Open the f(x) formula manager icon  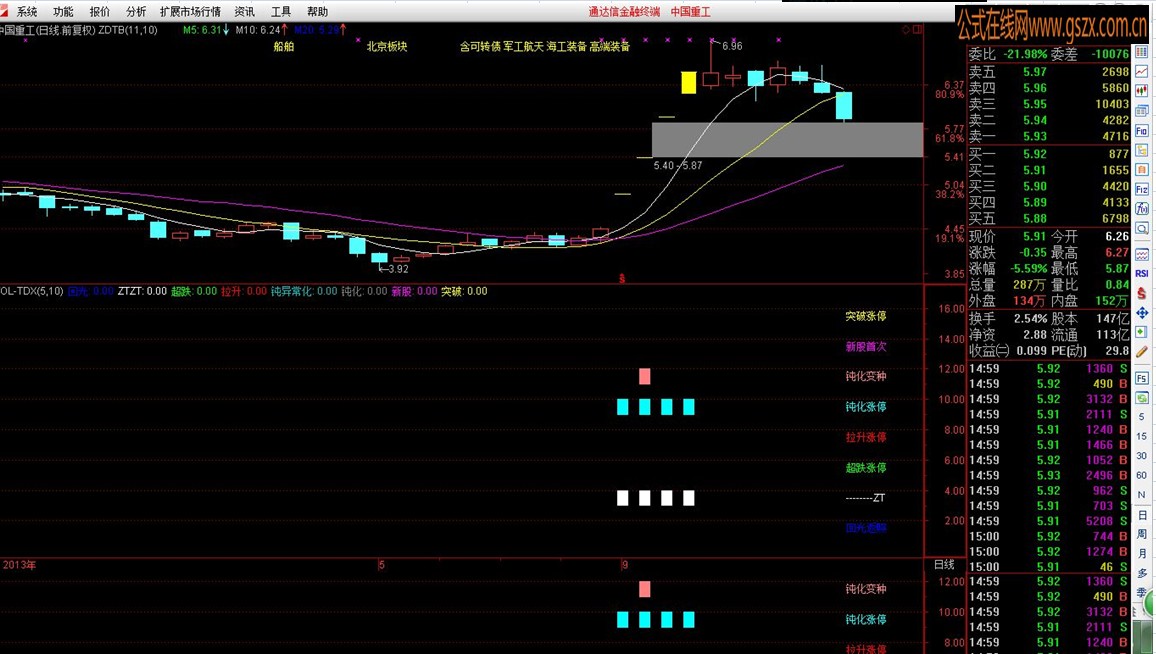click(x=1141, y=209)
